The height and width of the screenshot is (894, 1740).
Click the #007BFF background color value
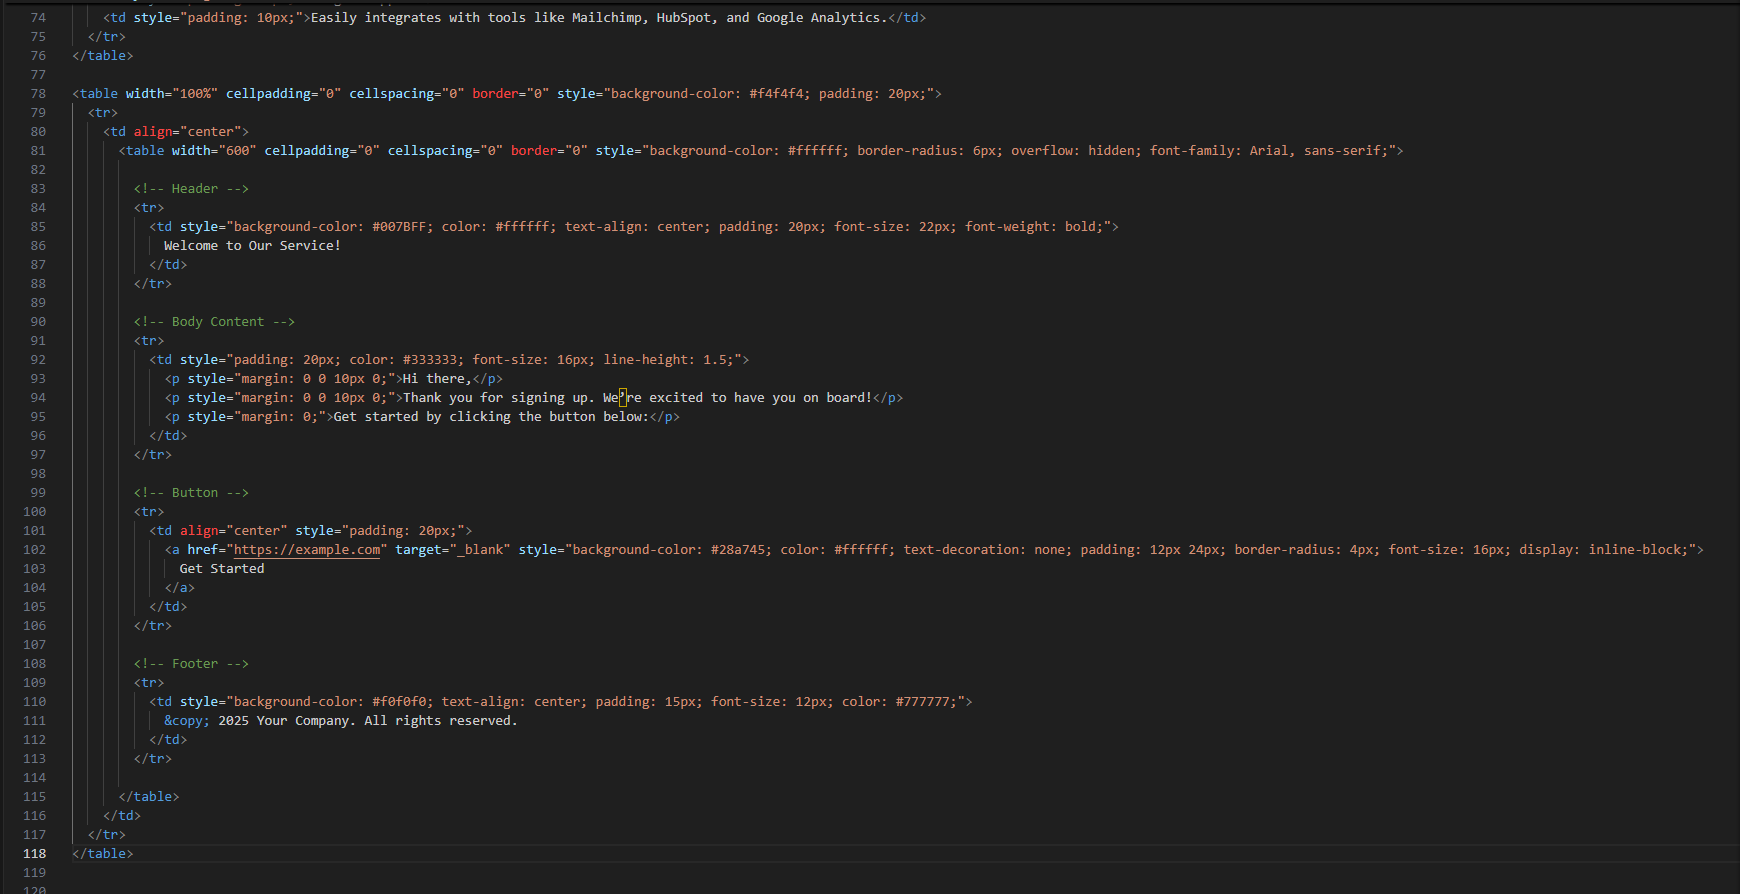pos(402,227)
